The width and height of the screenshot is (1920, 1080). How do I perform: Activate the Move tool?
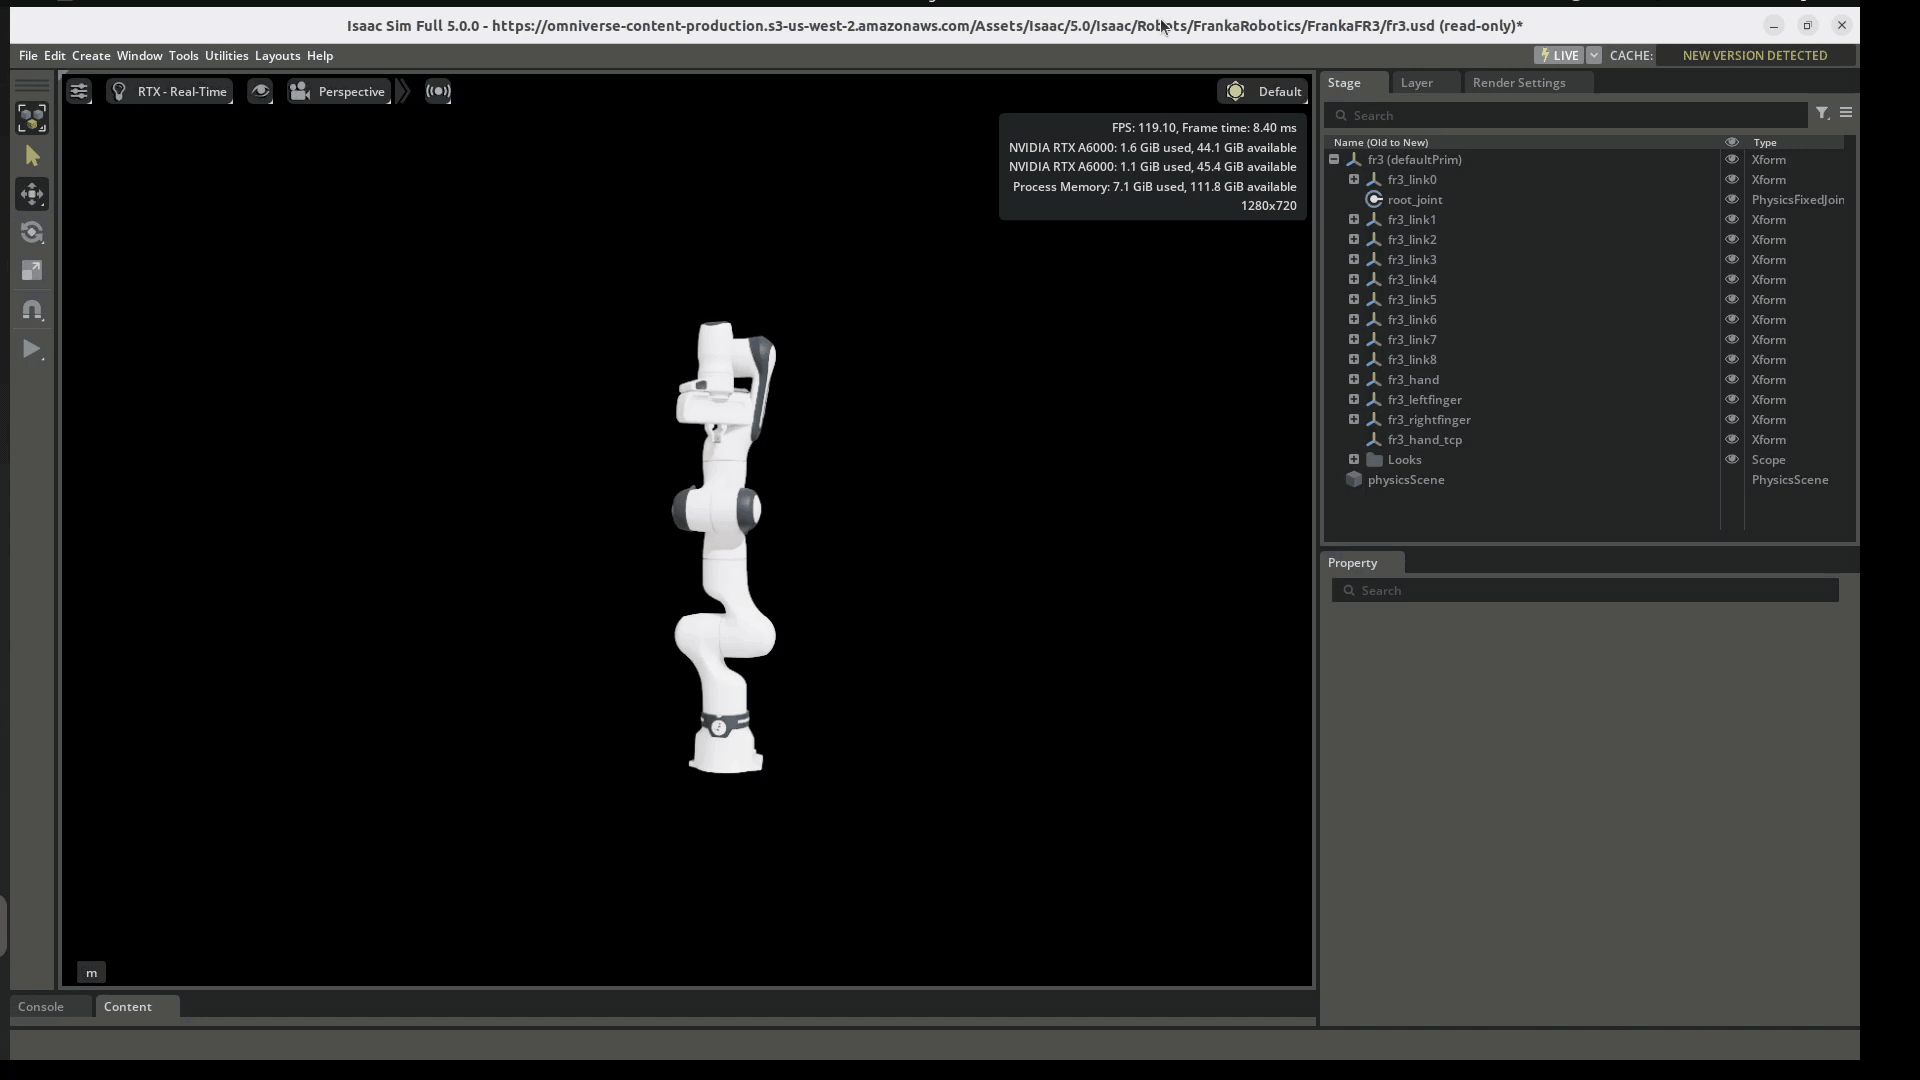[32, 194]
